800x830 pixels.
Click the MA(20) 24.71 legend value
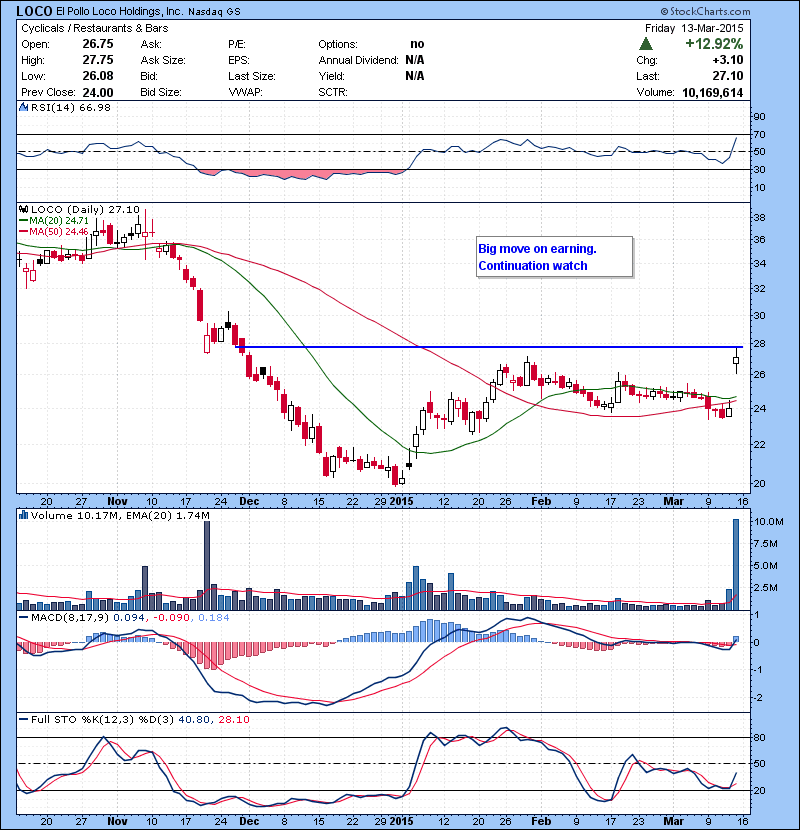click(59, 221)
